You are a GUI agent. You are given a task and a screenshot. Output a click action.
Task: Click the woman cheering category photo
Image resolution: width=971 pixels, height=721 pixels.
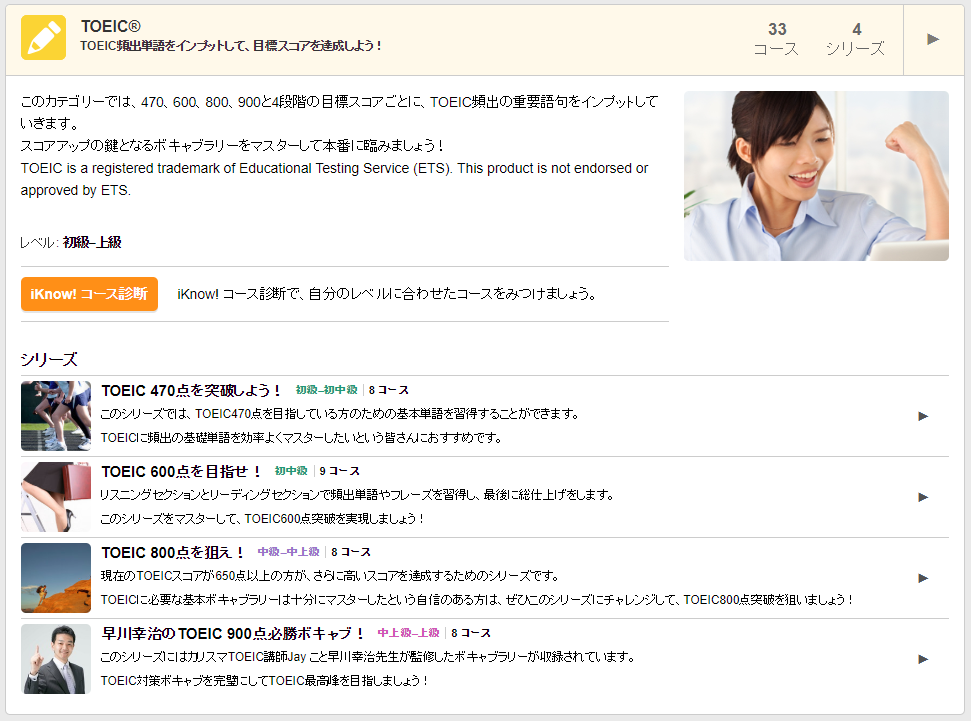[816, 176]
